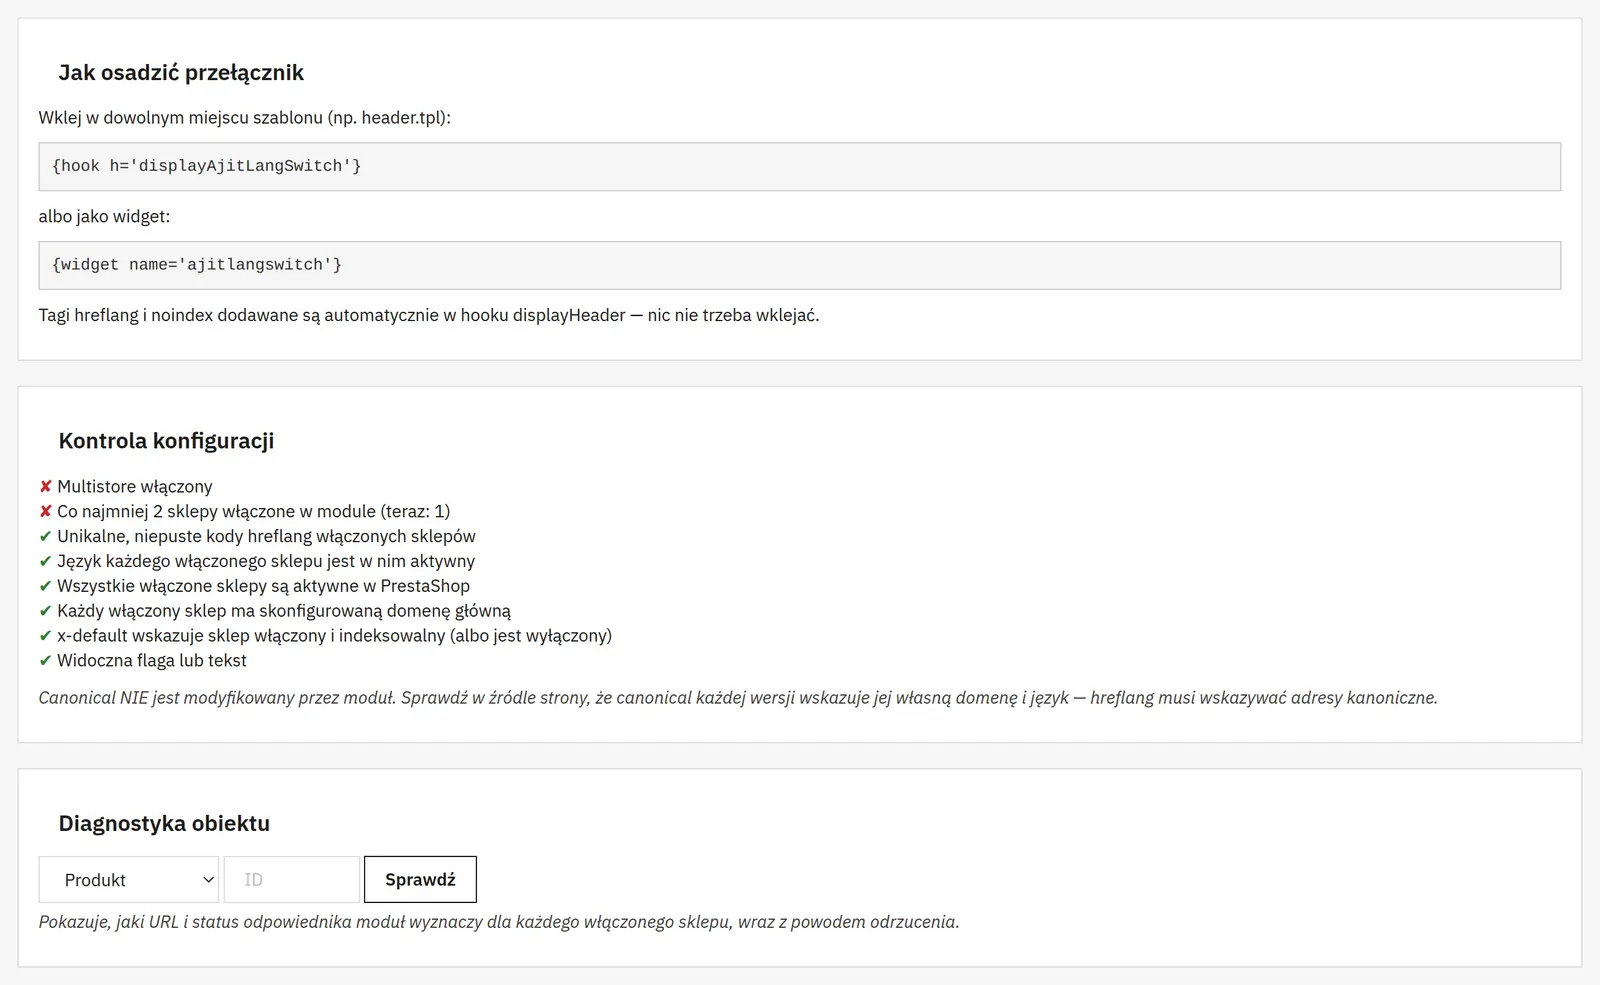Click the albo jako widget label

[x=105, y=217]
